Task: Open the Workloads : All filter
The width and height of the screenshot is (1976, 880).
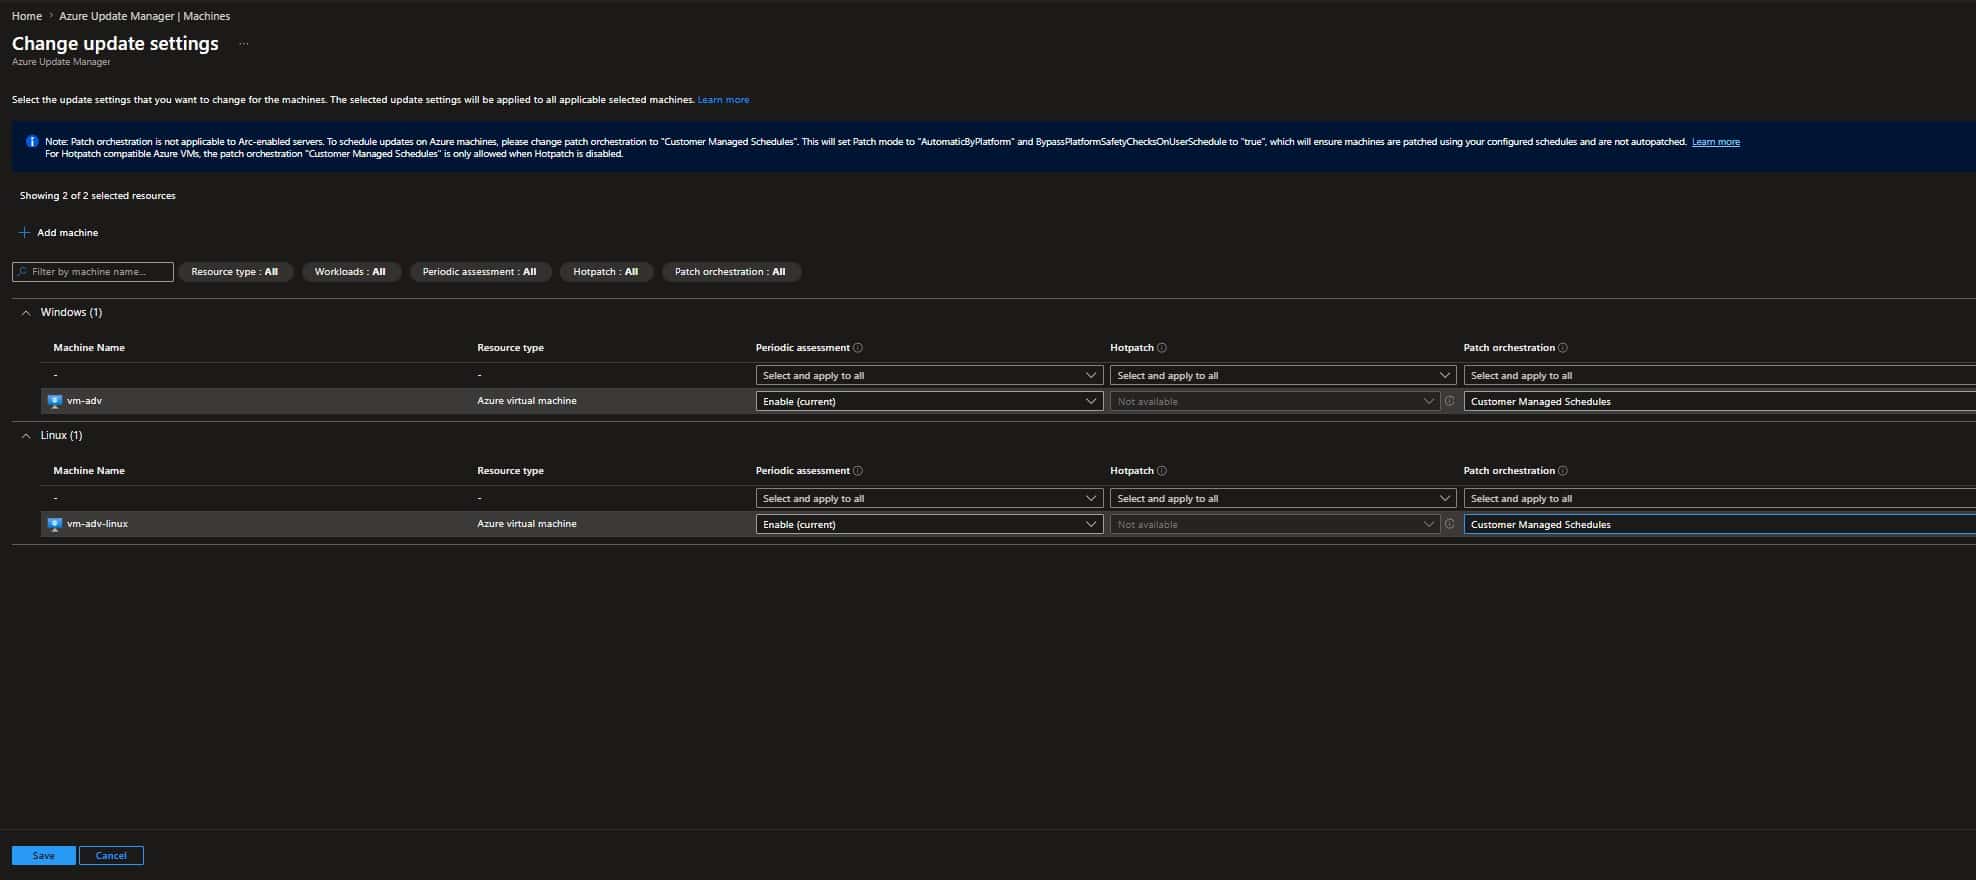Action: pyautogui.click(x=350, y=272)
